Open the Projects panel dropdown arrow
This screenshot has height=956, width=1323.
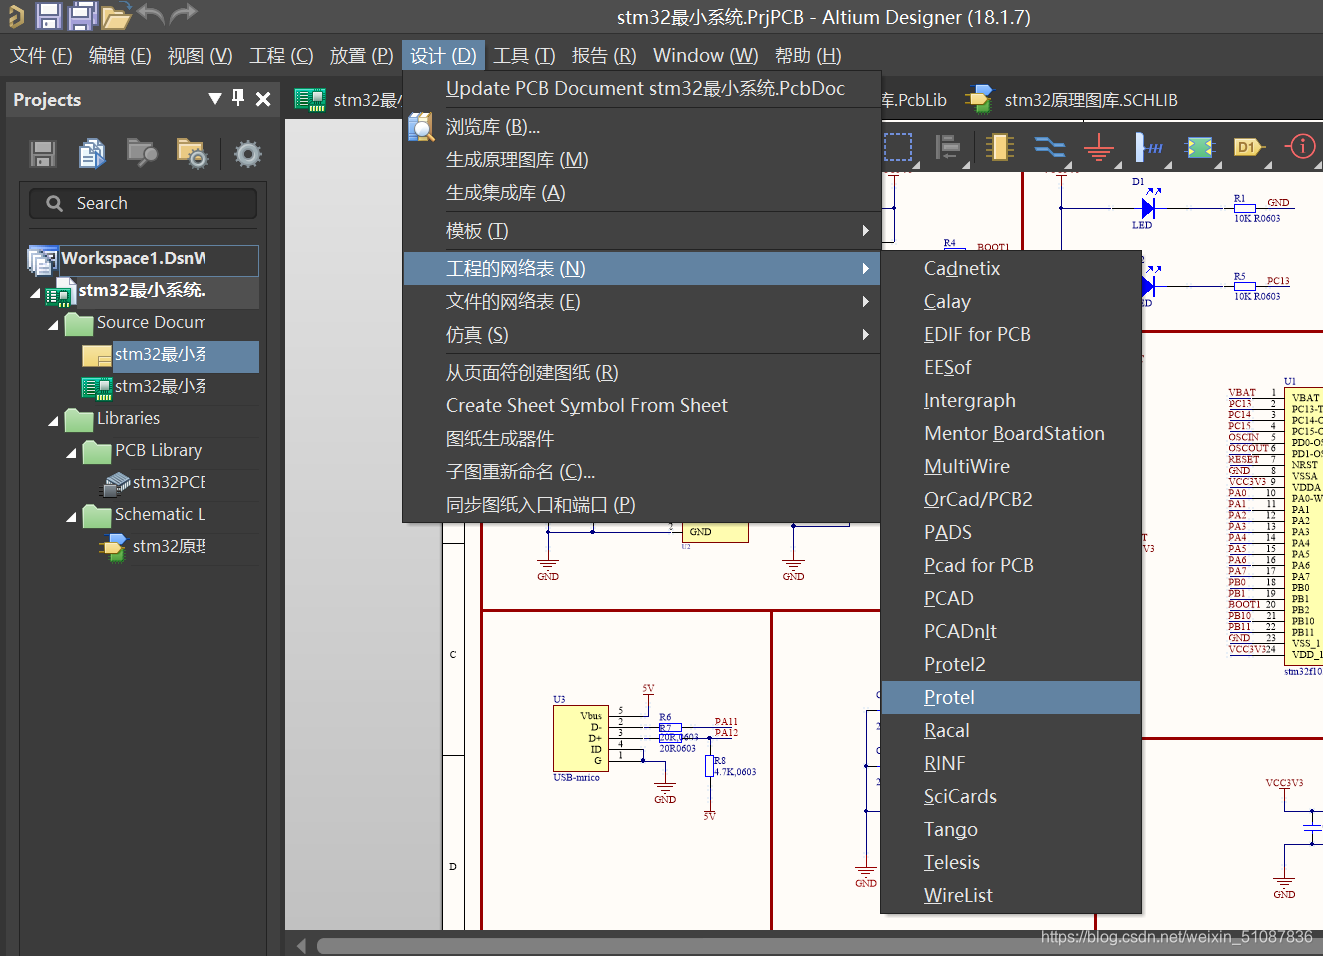(x=214, y=98)
